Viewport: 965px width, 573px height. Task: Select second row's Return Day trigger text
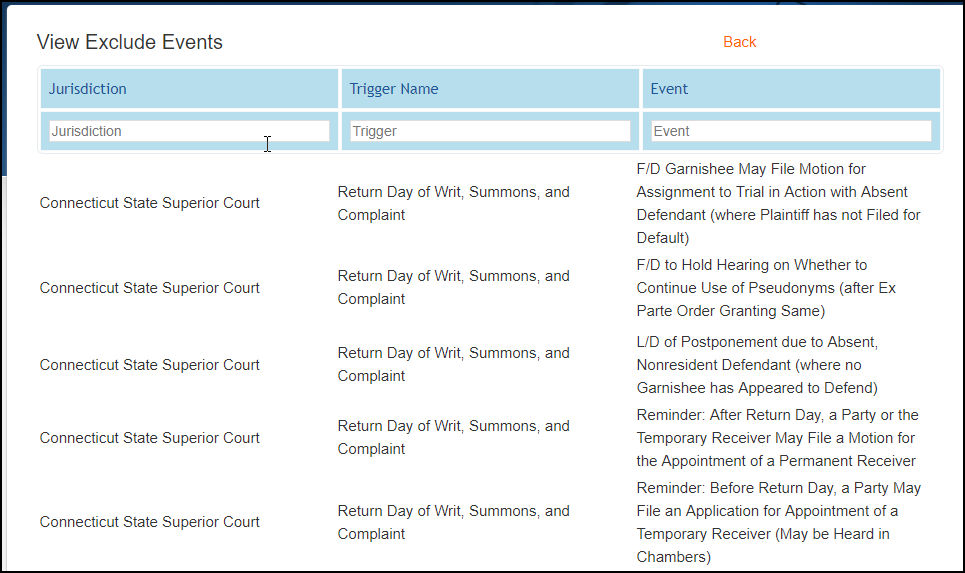(x=454, y=287)
